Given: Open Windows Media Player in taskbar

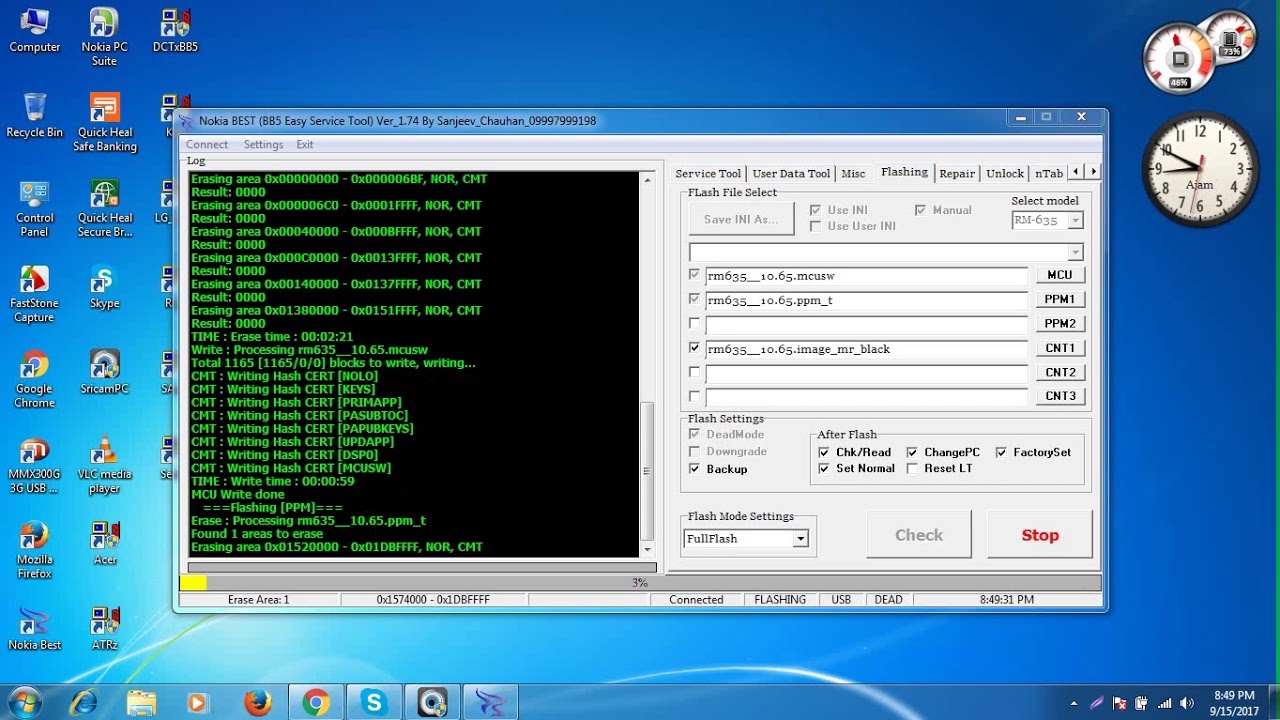Looking at the screenshot, I should point(198,703).
